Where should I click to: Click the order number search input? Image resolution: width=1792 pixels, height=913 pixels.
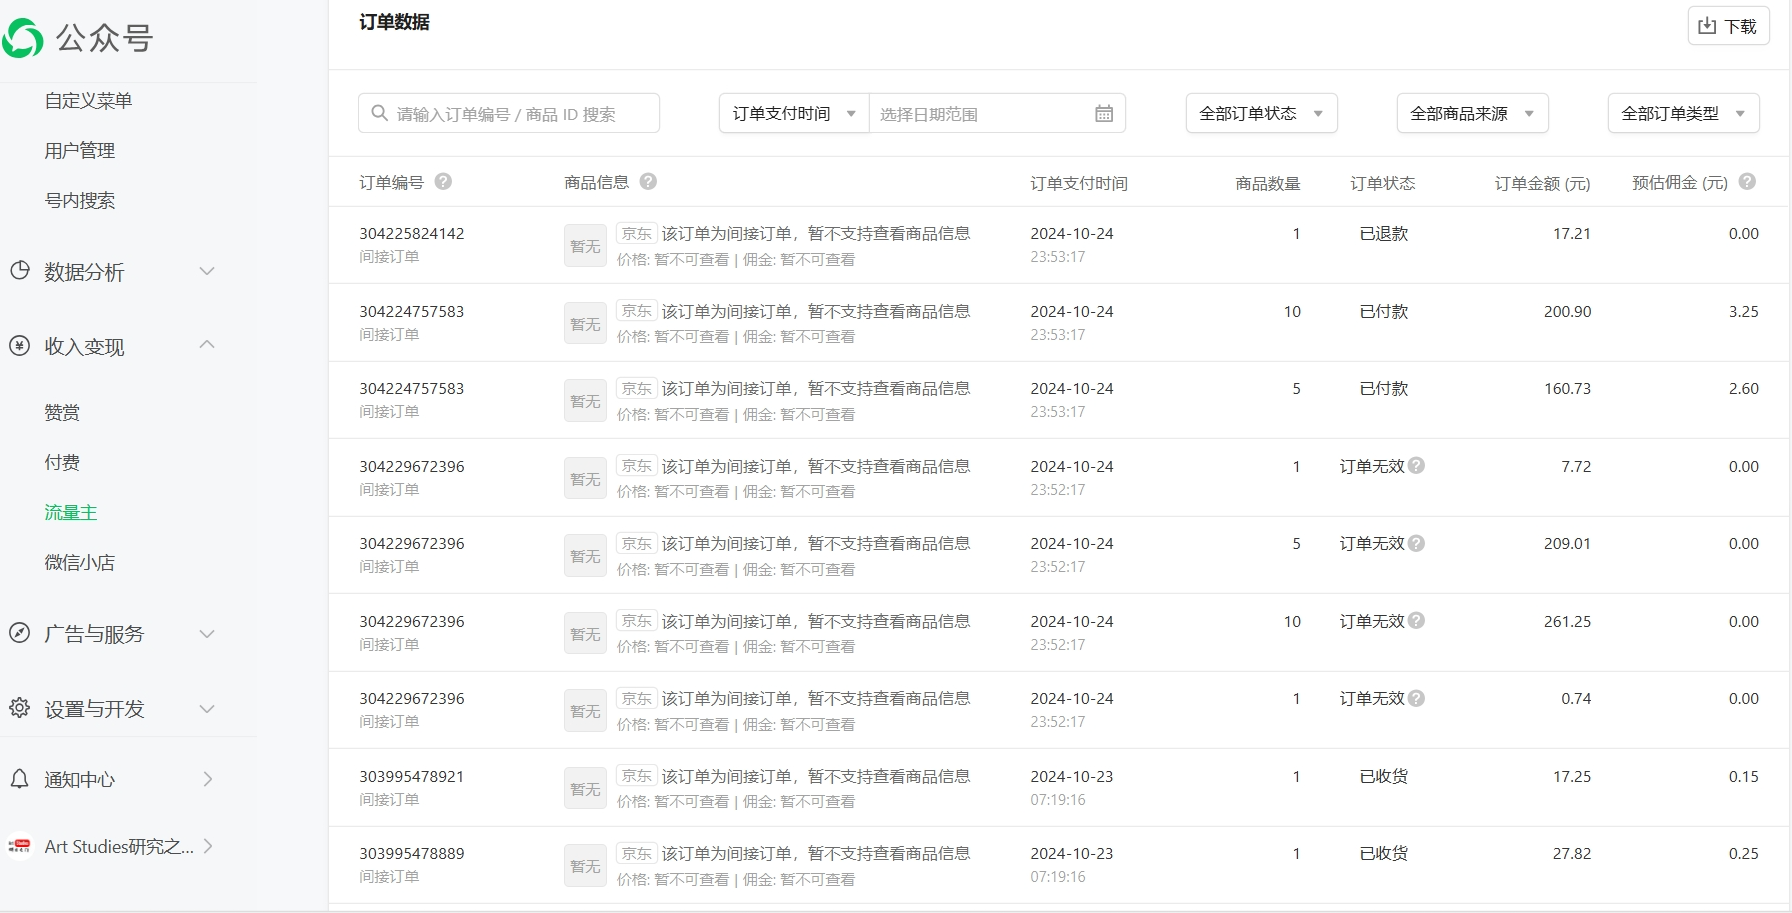pos(508,113)
